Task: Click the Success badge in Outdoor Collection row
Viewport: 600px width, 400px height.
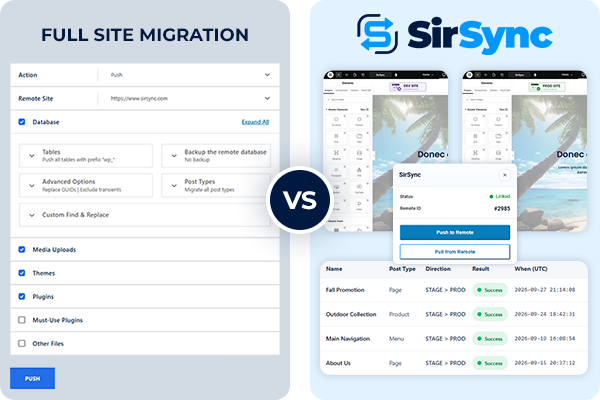Action: (x=490, y=314)
